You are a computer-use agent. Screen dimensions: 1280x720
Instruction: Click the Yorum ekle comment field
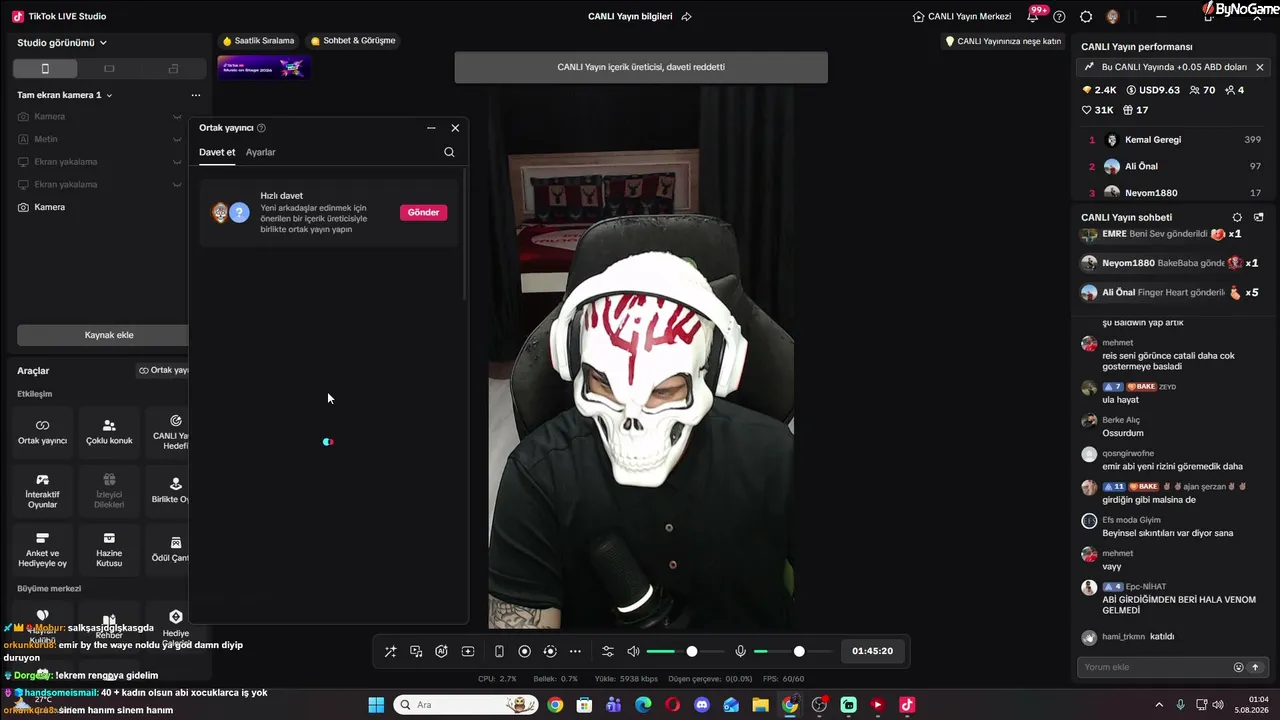pos(1155,667)
